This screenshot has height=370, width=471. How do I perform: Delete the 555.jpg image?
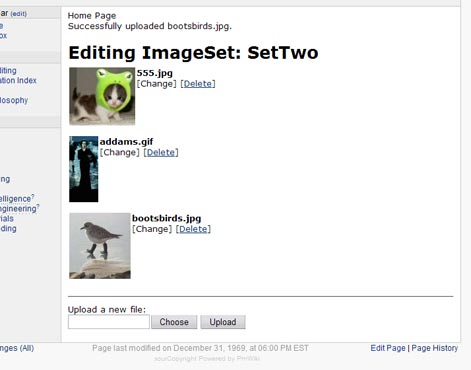198,84
